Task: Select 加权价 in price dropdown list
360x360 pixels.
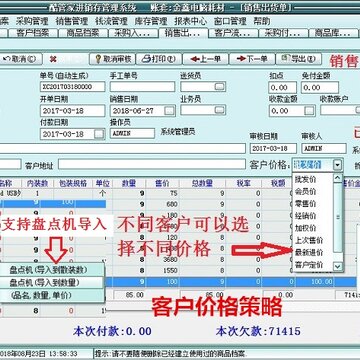Action: [x=305, y=228]
